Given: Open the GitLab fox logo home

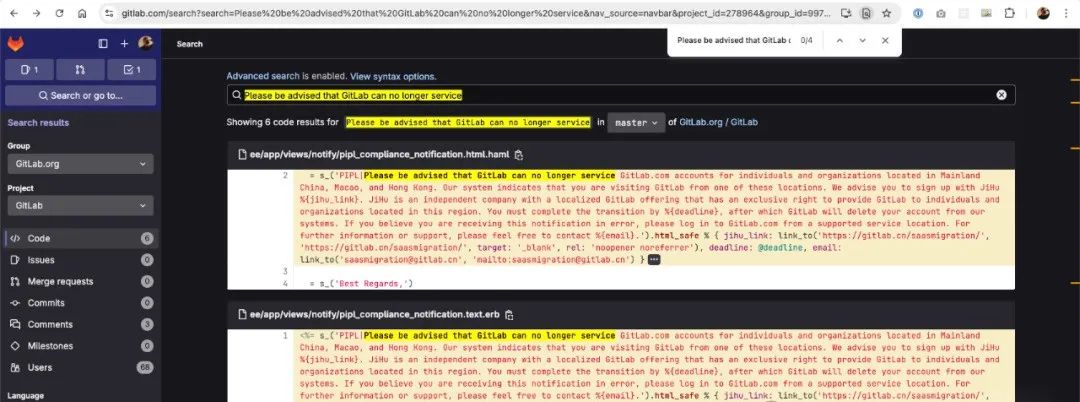Looking at the screenshot, I should (15, 44).
